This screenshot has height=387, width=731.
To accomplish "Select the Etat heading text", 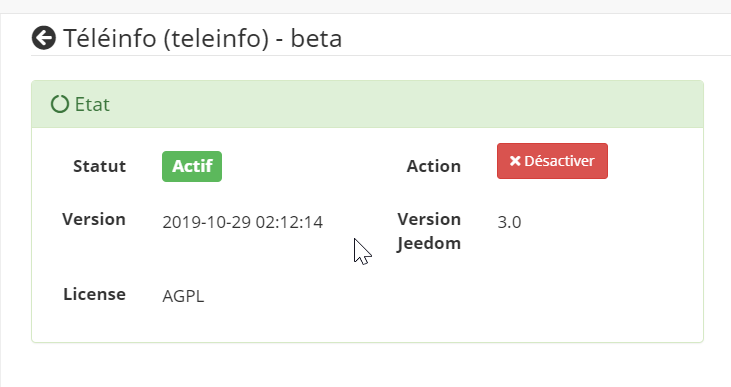I will (x=92, y=104).
